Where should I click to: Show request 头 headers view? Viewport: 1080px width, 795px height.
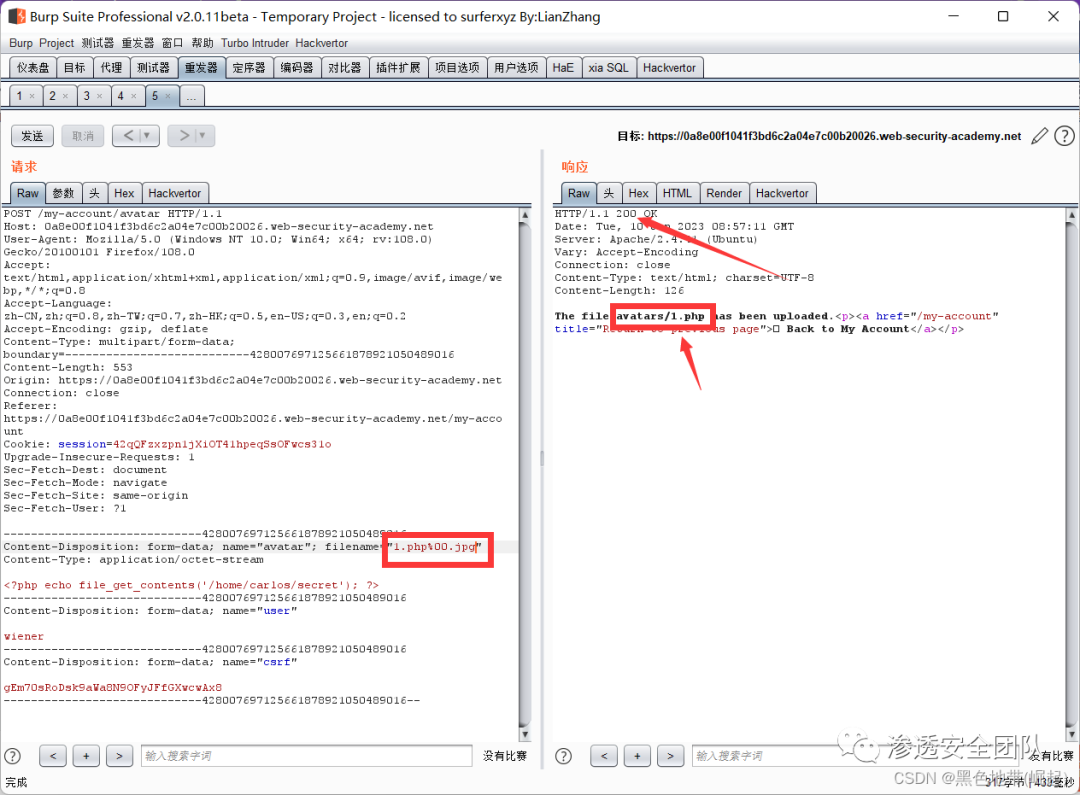tap(94, 194)
